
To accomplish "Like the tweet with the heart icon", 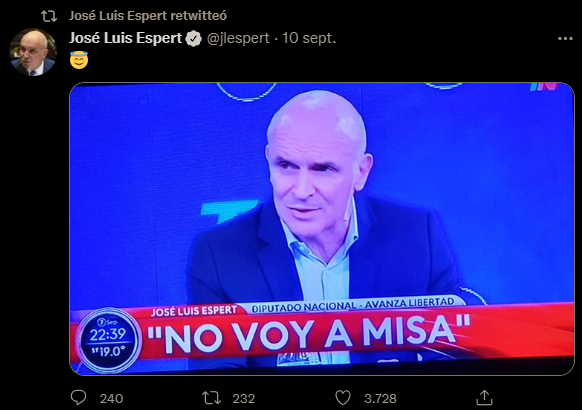I will pos(343,398).
